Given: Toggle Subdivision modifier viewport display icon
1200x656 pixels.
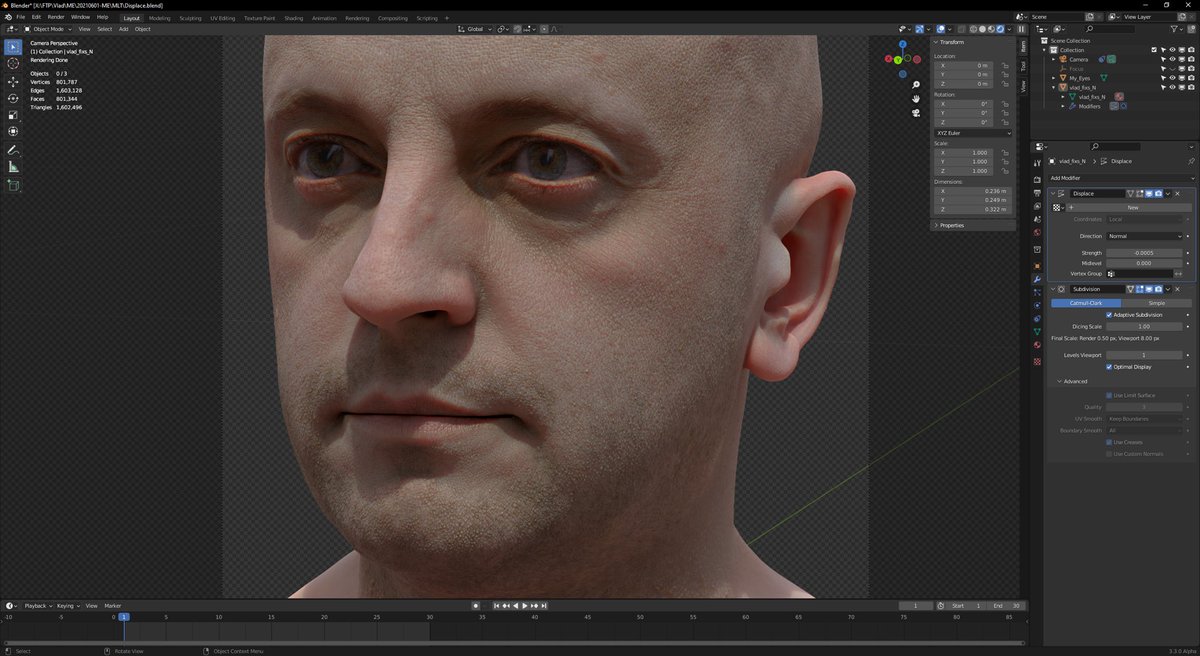Looking at the screenshot, I should click(x=1149, y=289).
